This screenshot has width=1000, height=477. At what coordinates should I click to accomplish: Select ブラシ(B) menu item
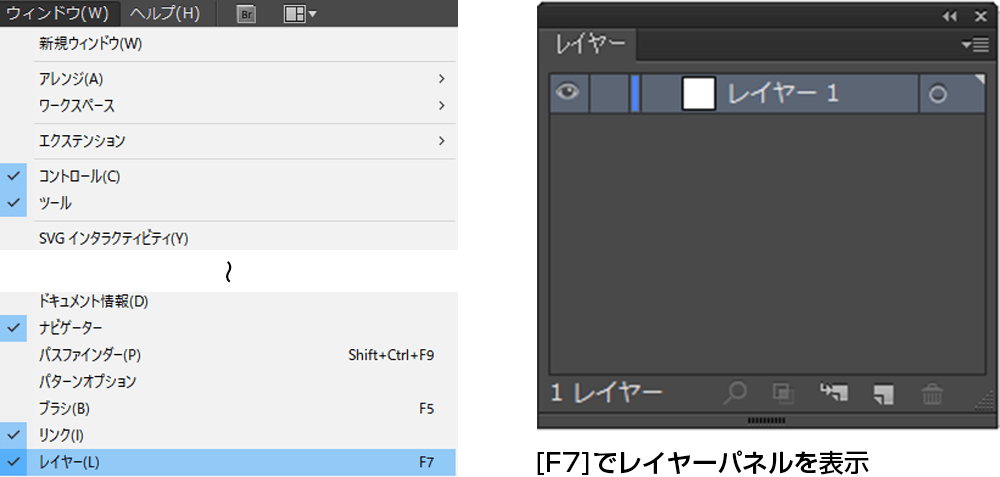coord(228,408)
